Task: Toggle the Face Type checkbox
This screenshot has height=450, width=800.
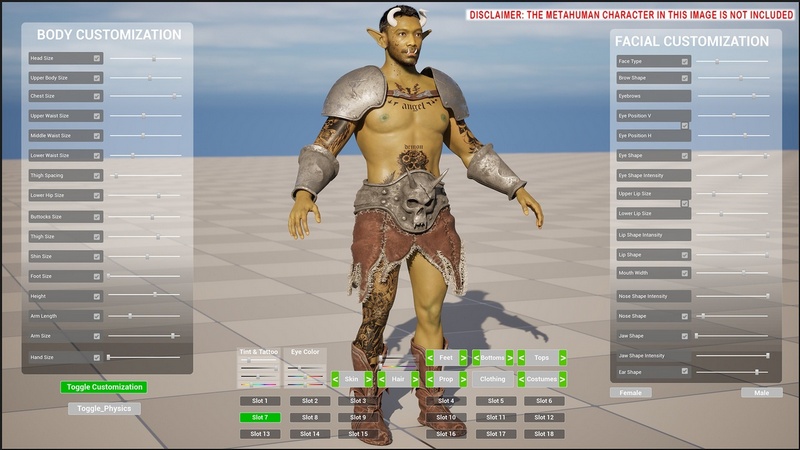Action: 685,62
